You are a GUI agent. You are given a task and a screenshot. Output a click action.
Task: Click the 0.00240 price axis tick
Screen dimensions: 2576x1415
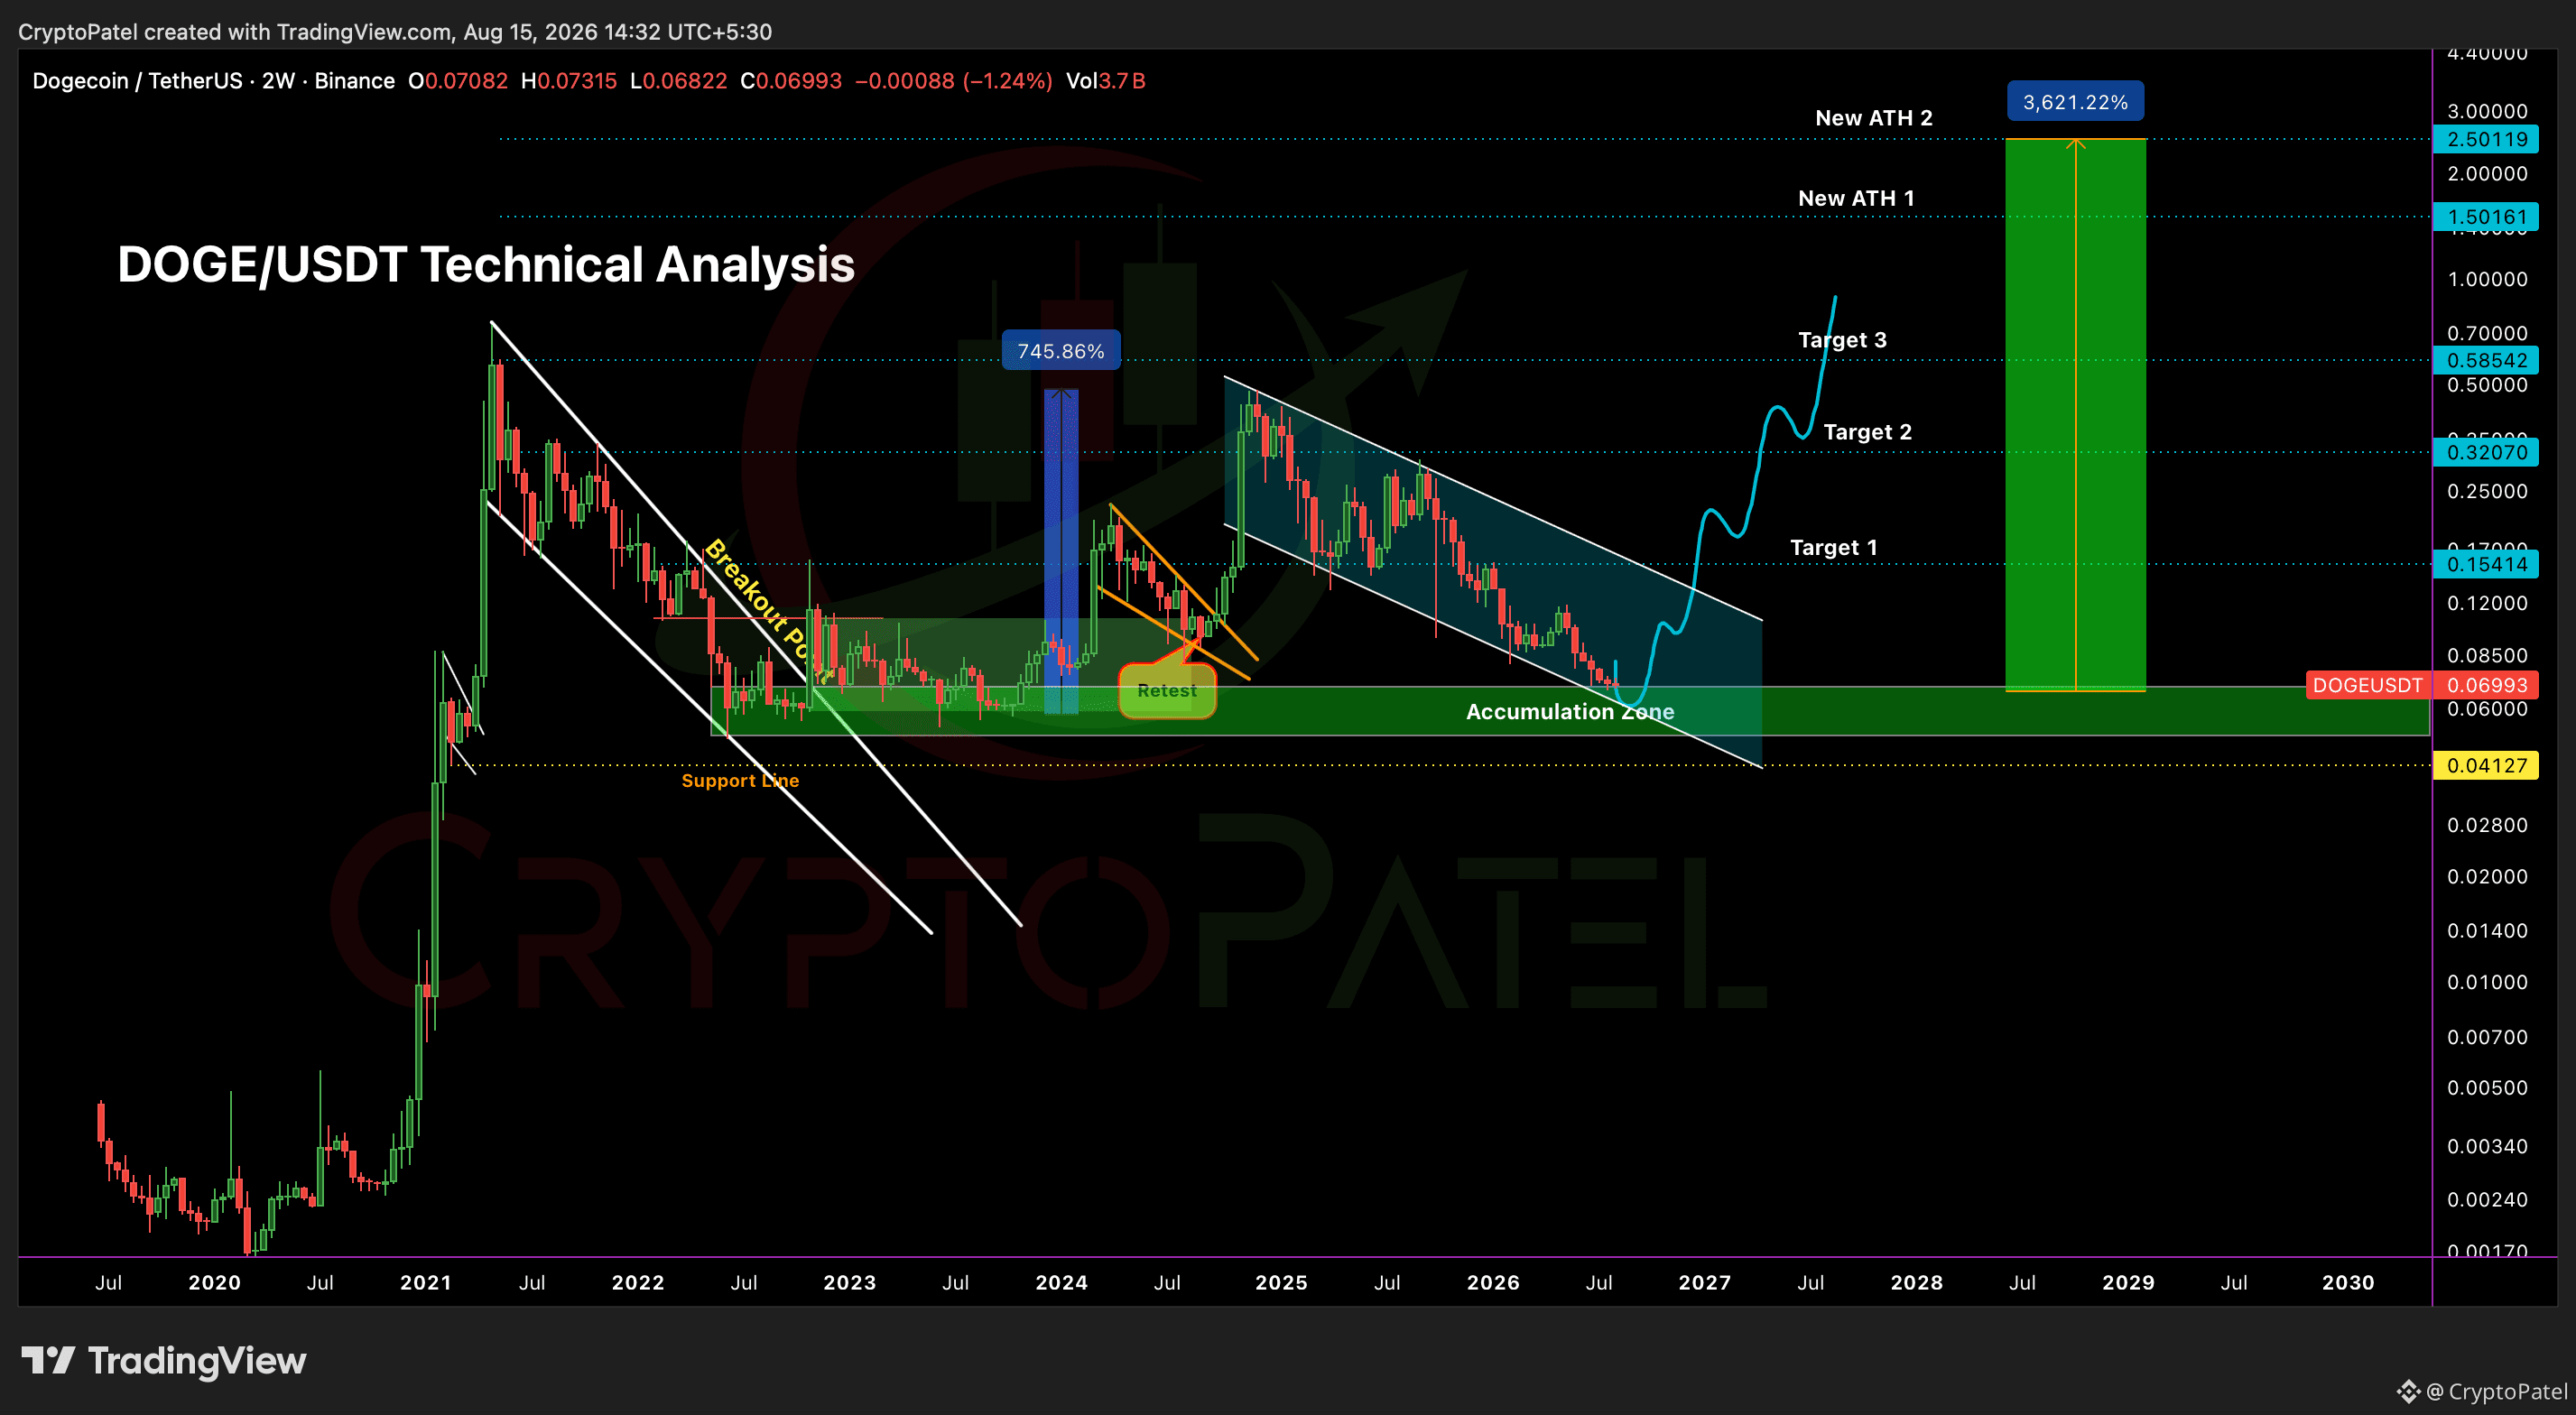point(2487,1199)
